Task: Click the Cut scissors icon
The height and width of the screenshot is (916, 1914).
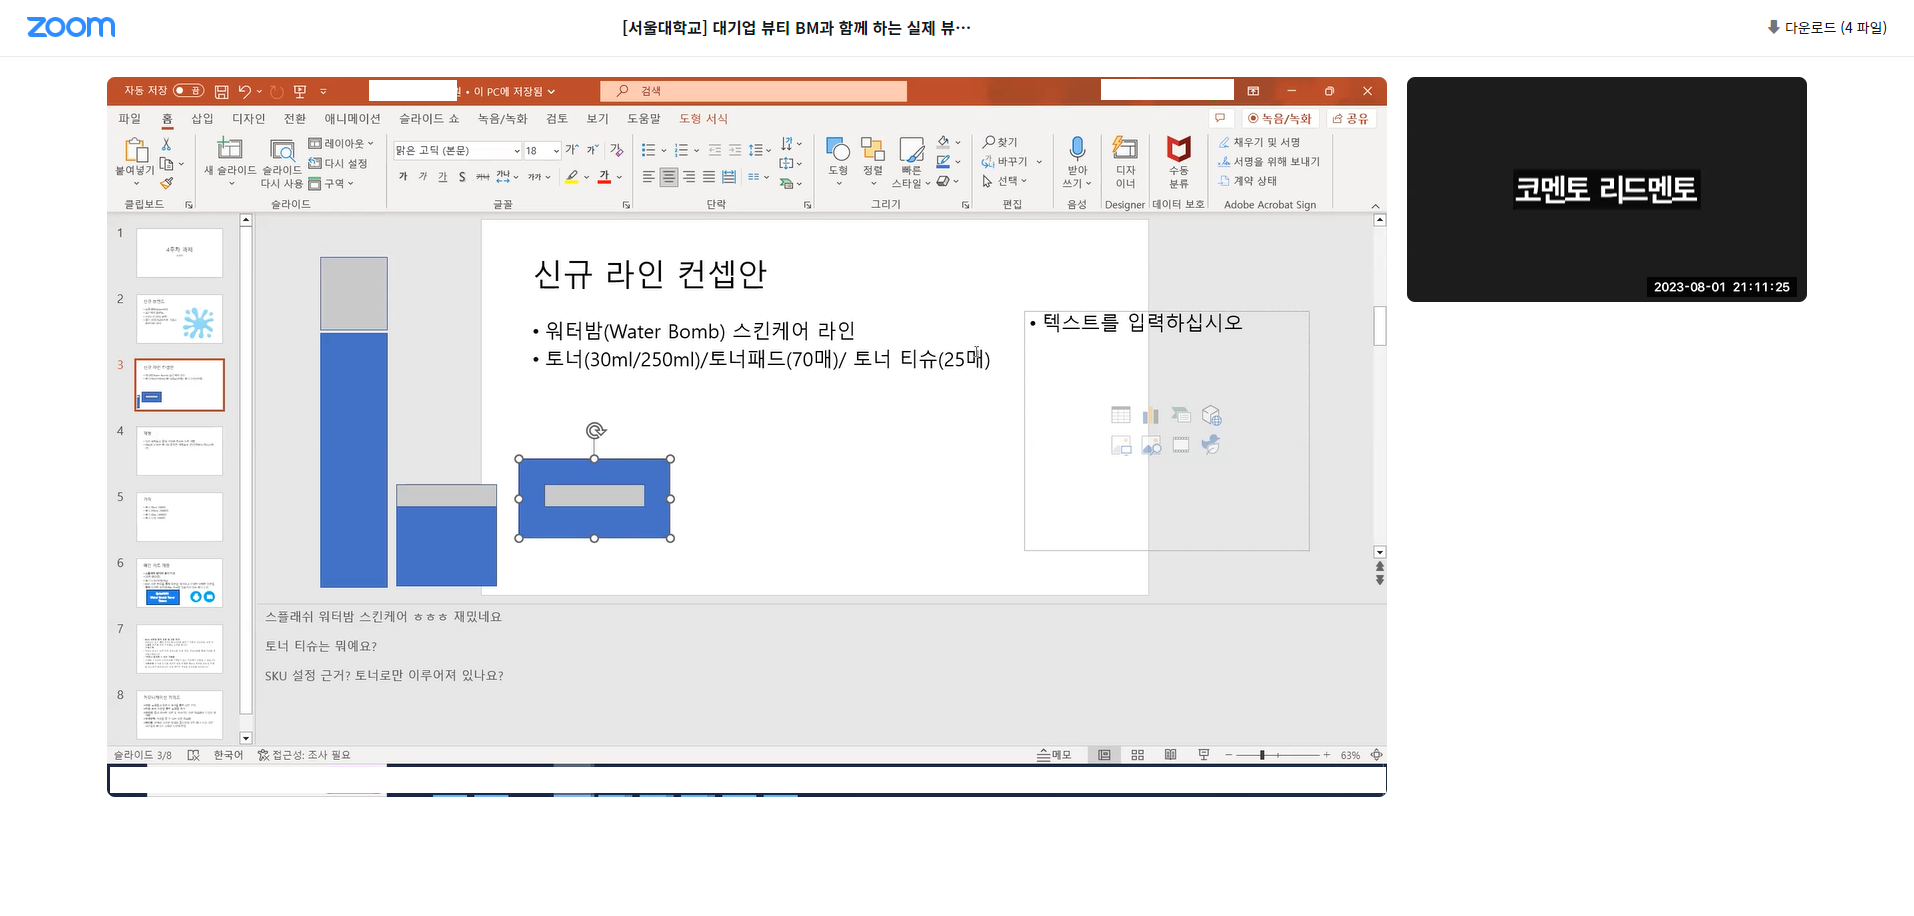Action: pyautogui.click(x=166, y=144)
